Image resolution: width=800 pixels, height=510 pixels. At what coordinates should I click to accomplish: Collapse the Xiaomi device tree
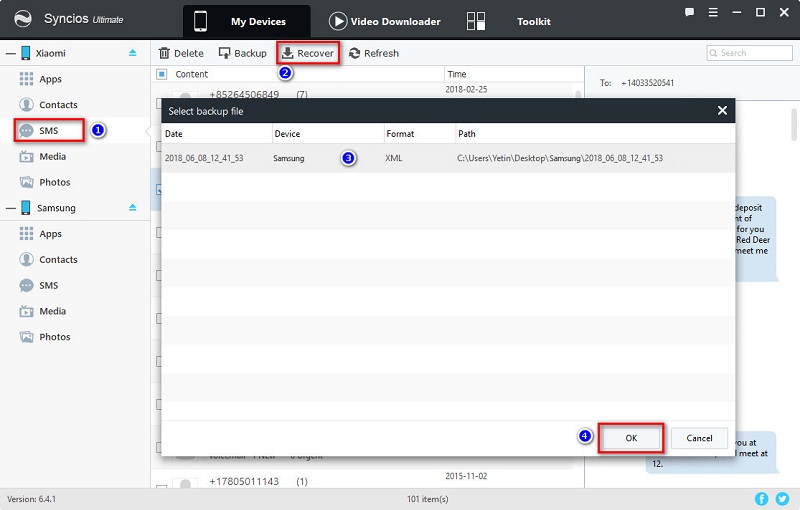11,53
